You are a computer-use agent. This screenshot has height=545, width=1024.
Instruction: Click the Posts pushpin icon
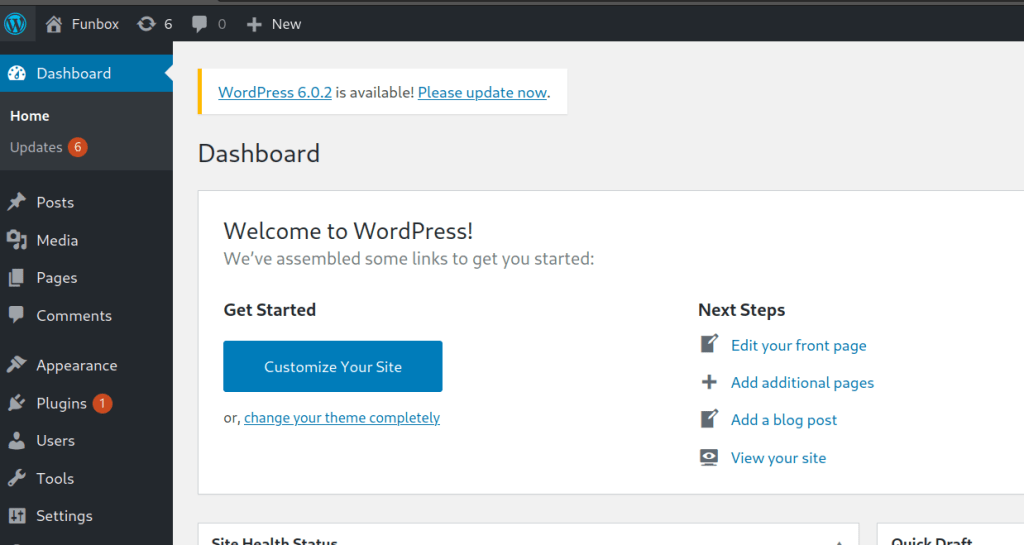[x=17, y=202]
